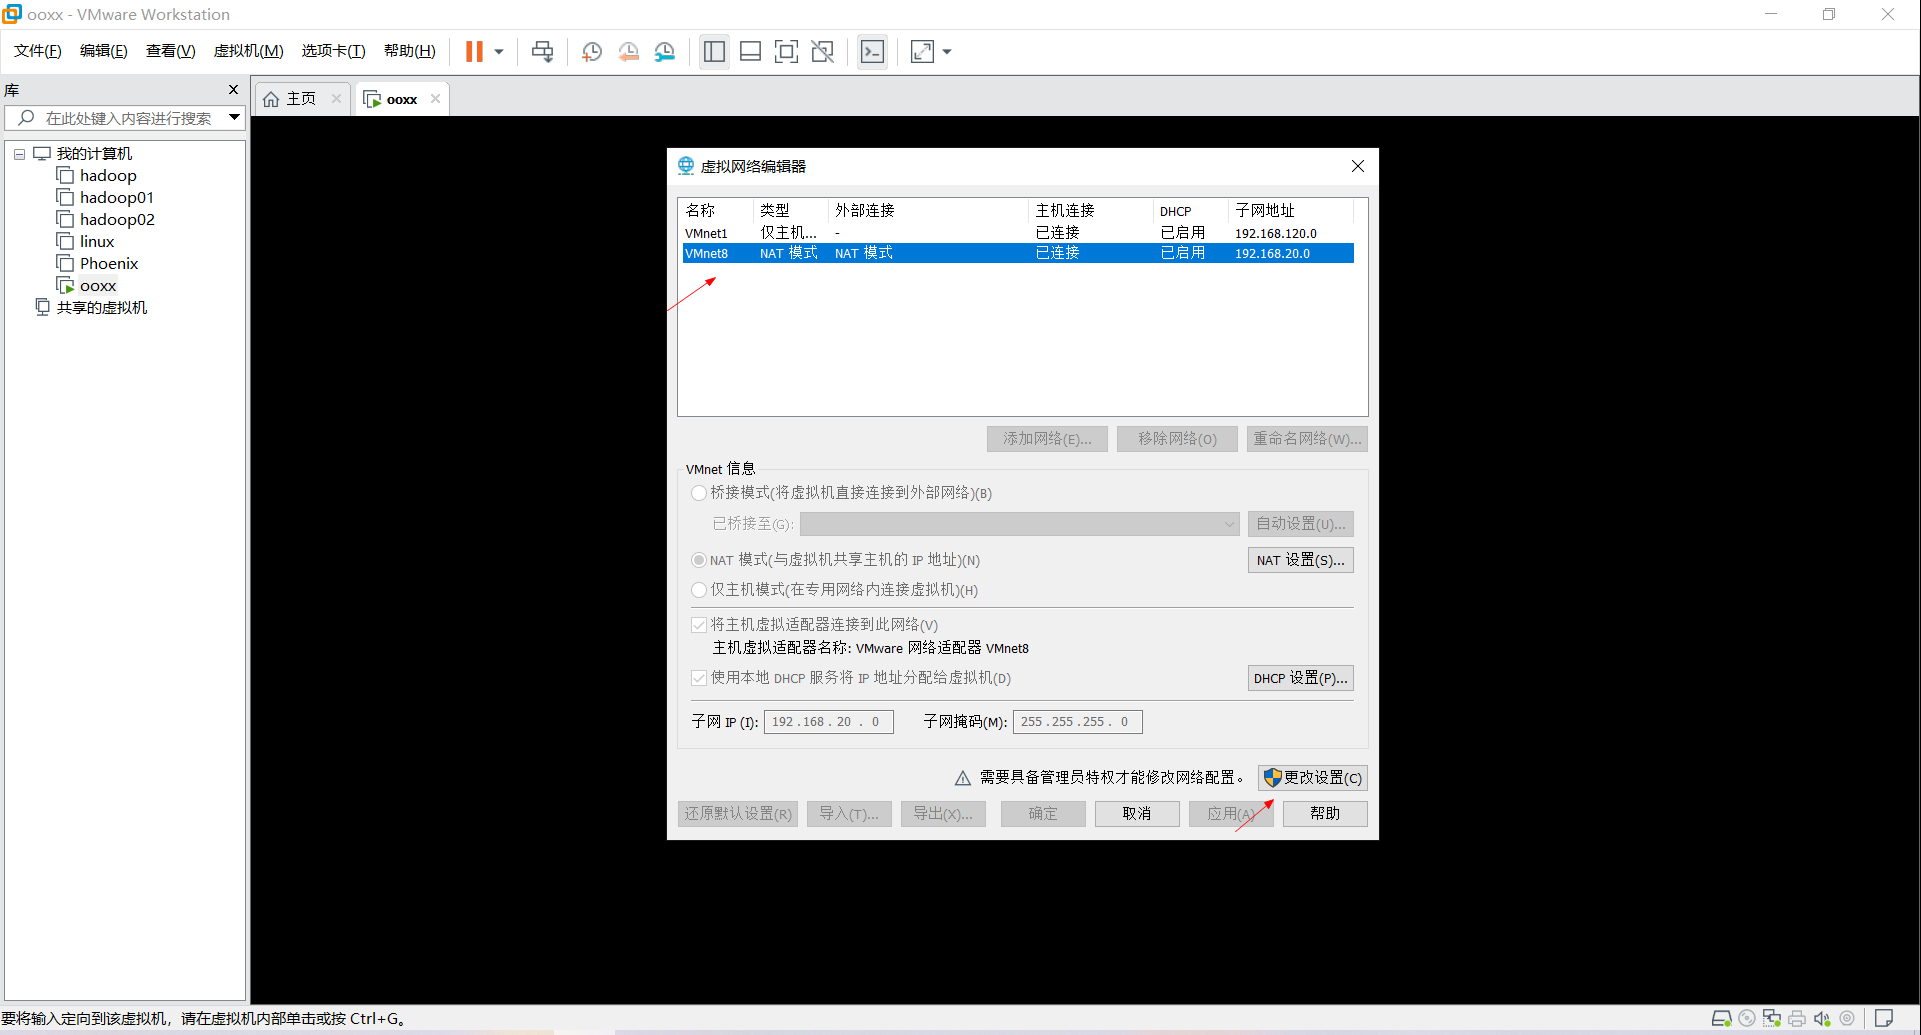Select the 仅主机模式 radio button
Screen dimensions: 1921x1035
coord(698,590)
